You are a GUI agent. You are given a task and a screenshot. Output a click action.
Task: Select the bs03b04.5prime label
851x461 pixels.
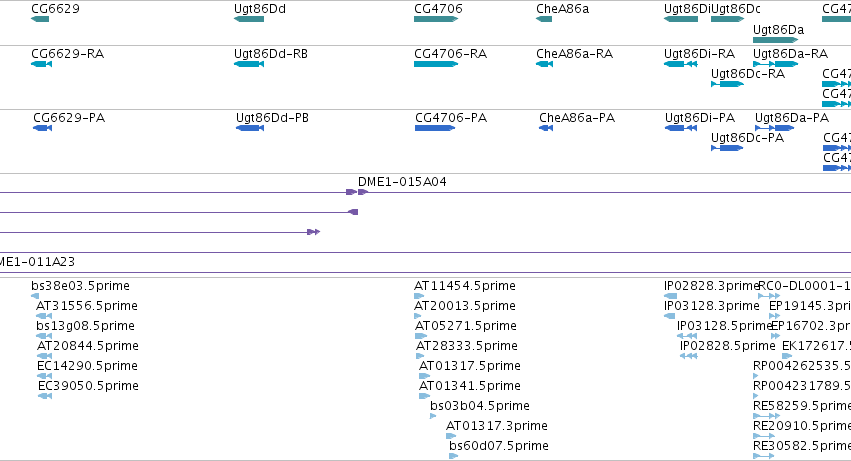coord(480,406)
